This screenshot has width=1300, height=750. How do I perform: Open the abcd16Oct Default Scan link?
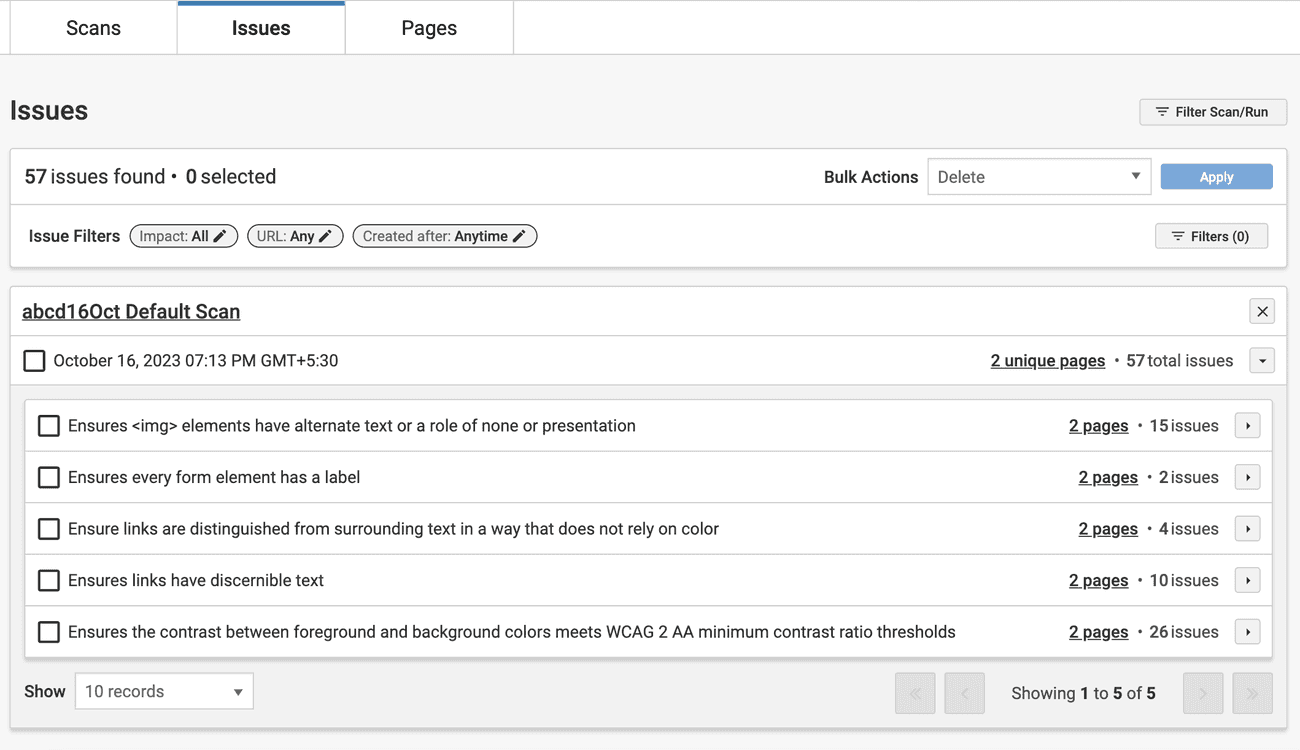point(130,311)
